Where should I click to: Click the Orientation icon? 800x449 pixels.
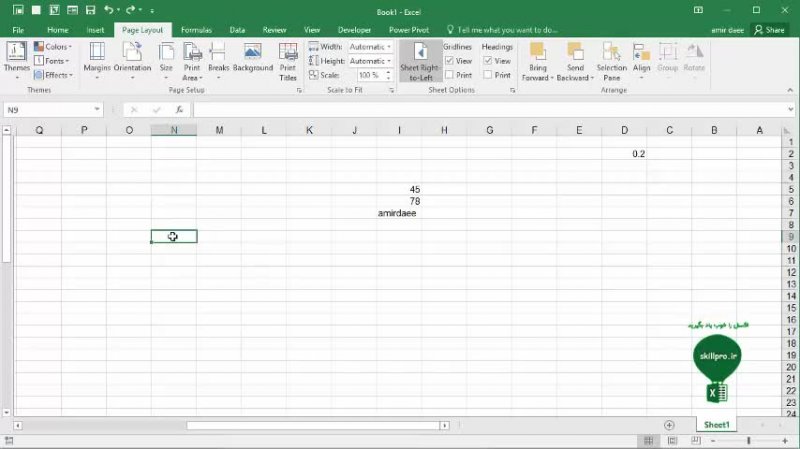[x=132, y=58]
